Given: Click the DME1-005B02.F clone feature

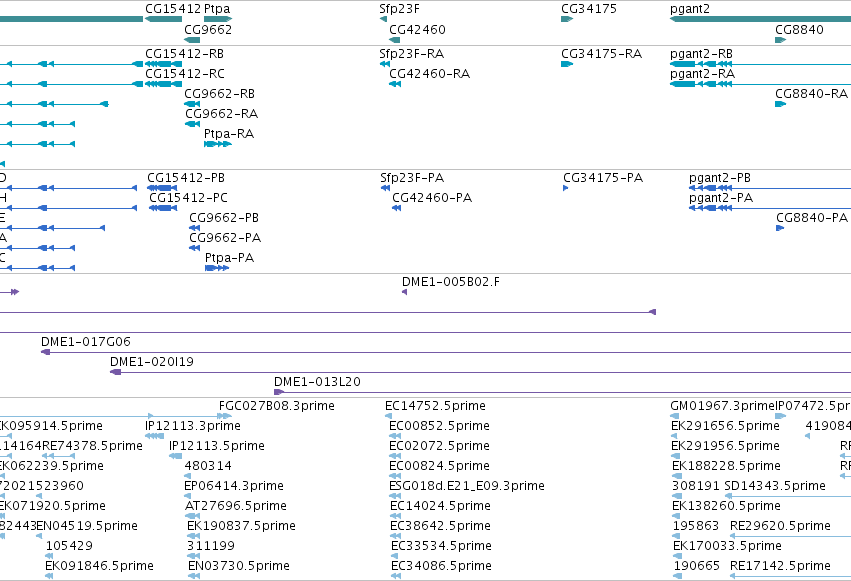Looking at the screenshot, I should pos(450,282).
